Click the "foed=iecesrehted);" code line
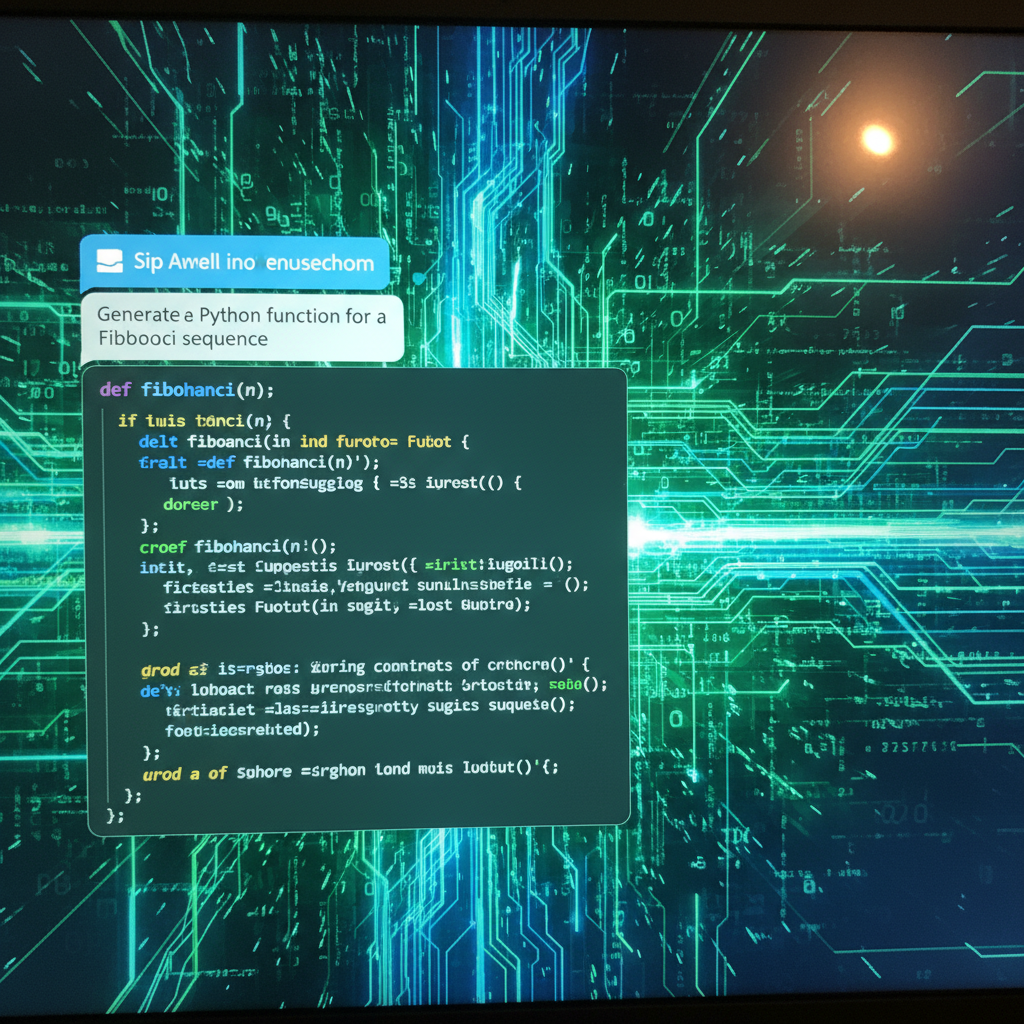The image size is (1024, 1024). click(x=242, y=730)
